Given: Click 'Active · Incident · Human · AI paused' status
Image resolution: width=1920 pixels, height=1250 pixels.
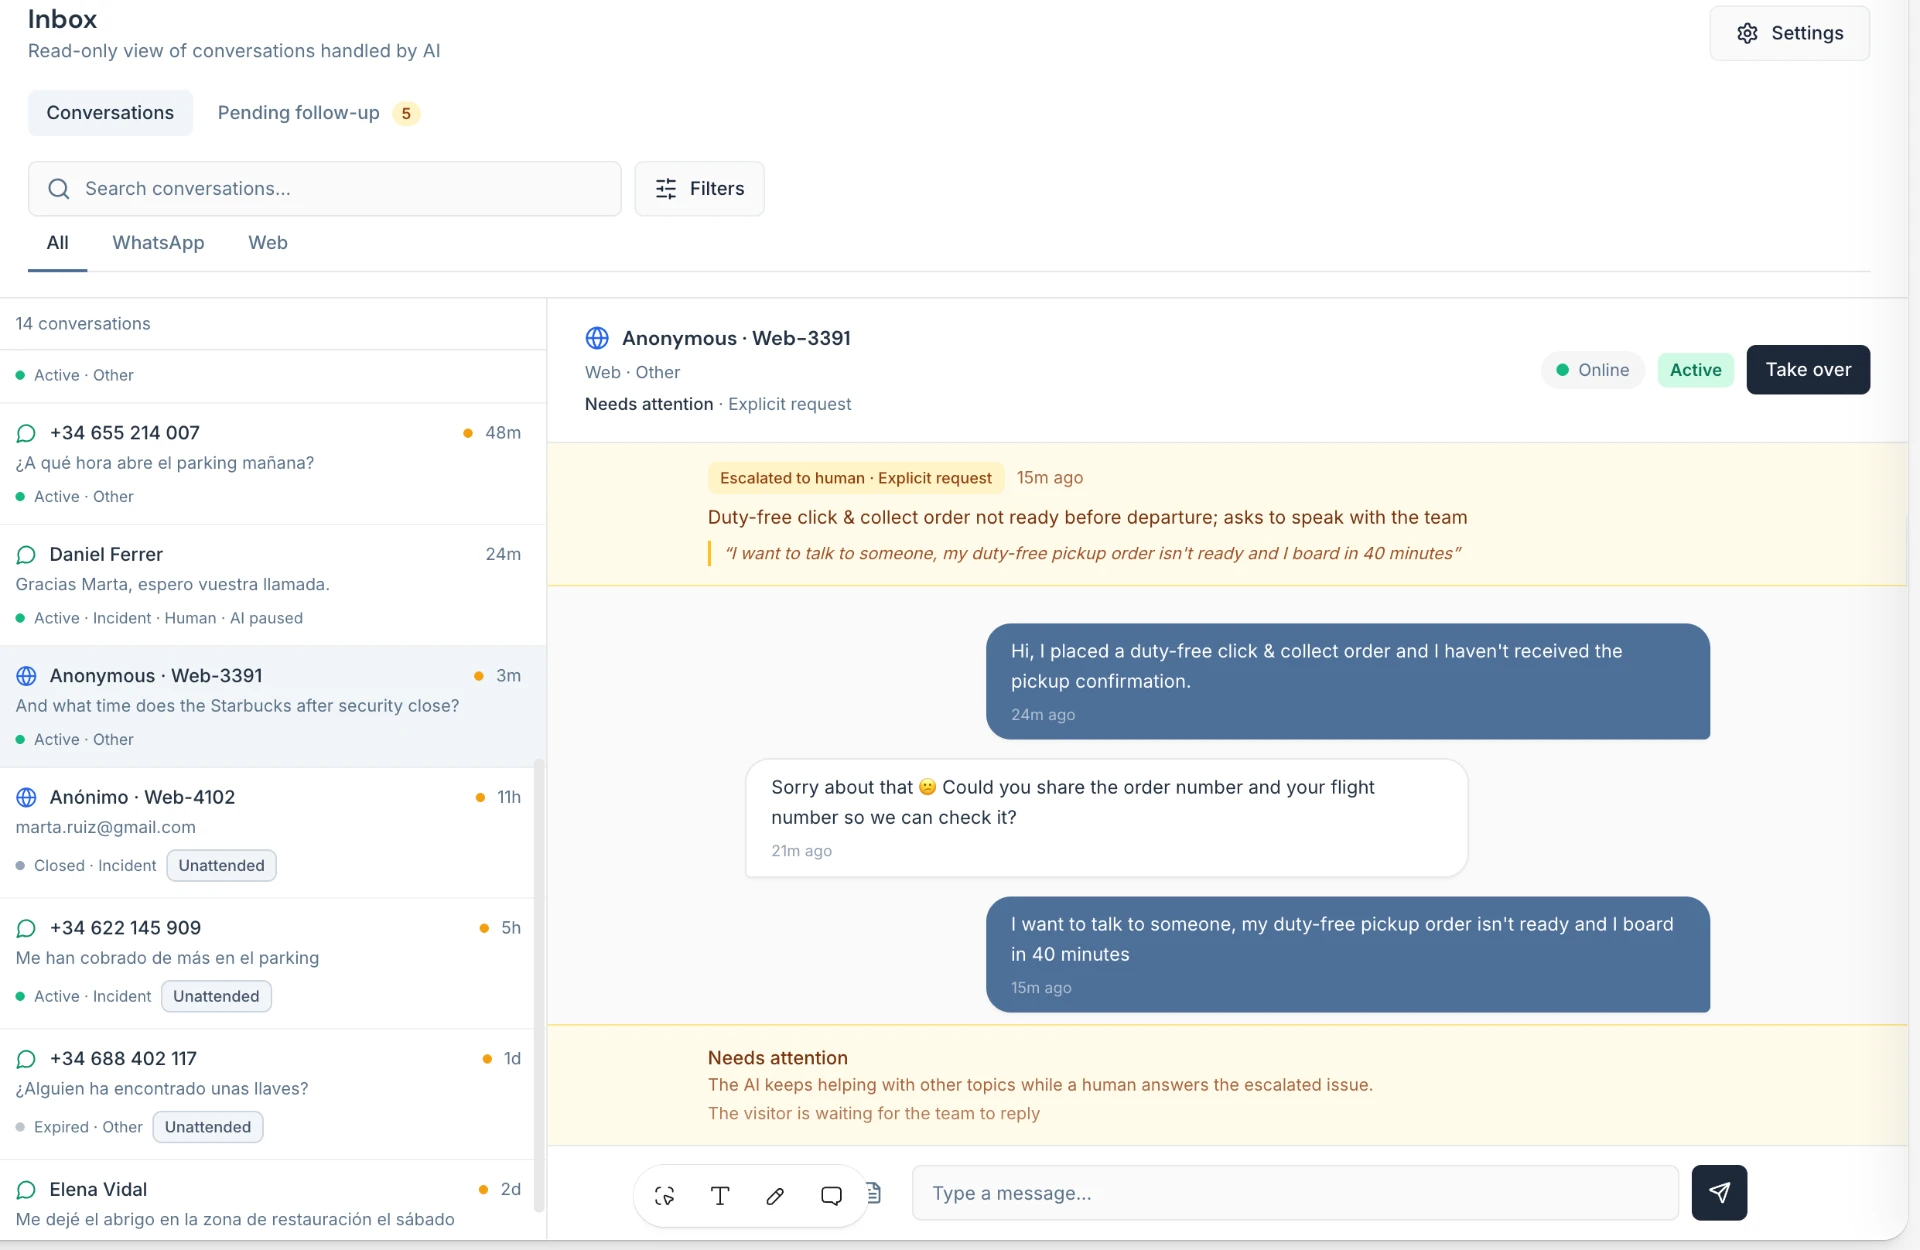Looking at the screenshot, I should 168,619.
